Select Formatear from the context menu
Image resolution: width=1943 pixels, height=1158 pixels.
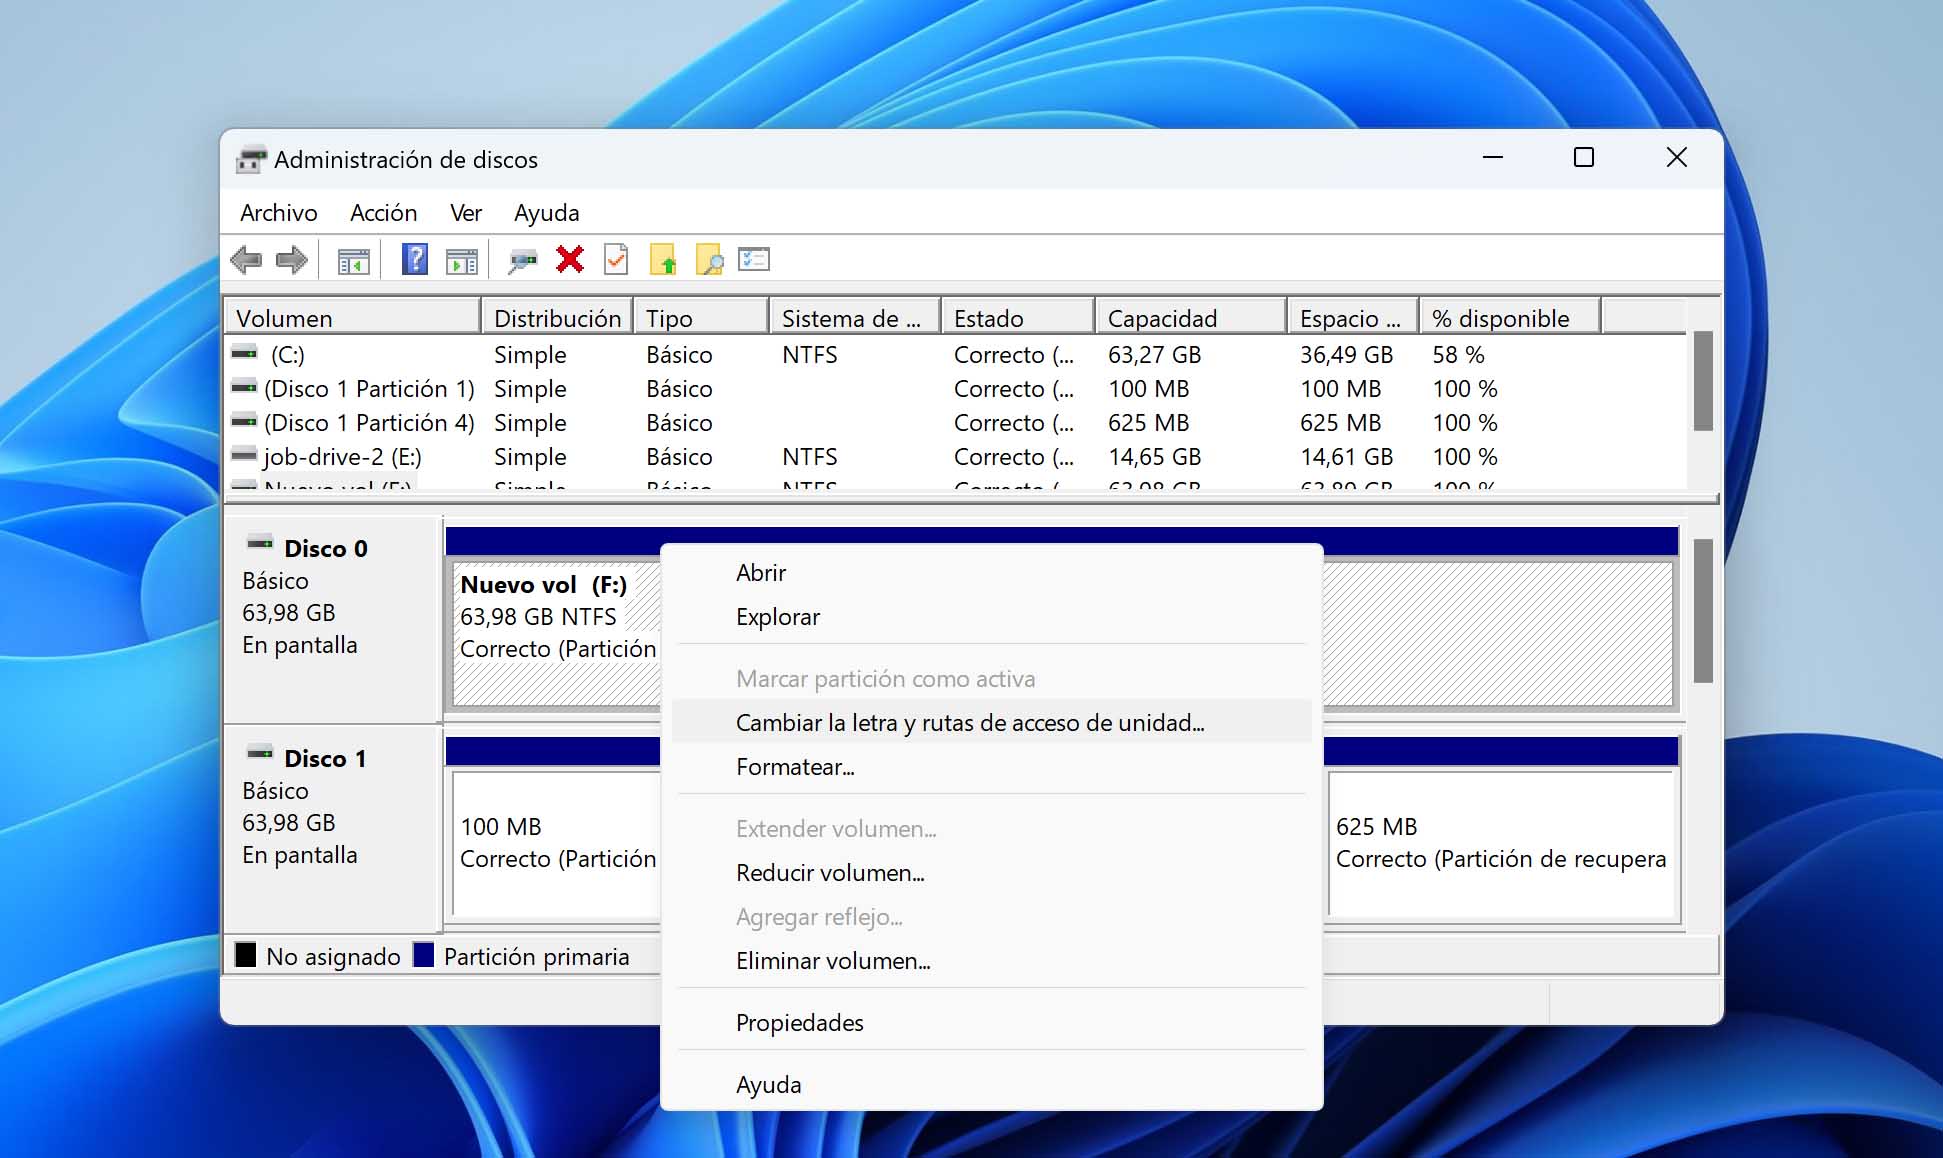pyautogui.click(x=794, y=768)
